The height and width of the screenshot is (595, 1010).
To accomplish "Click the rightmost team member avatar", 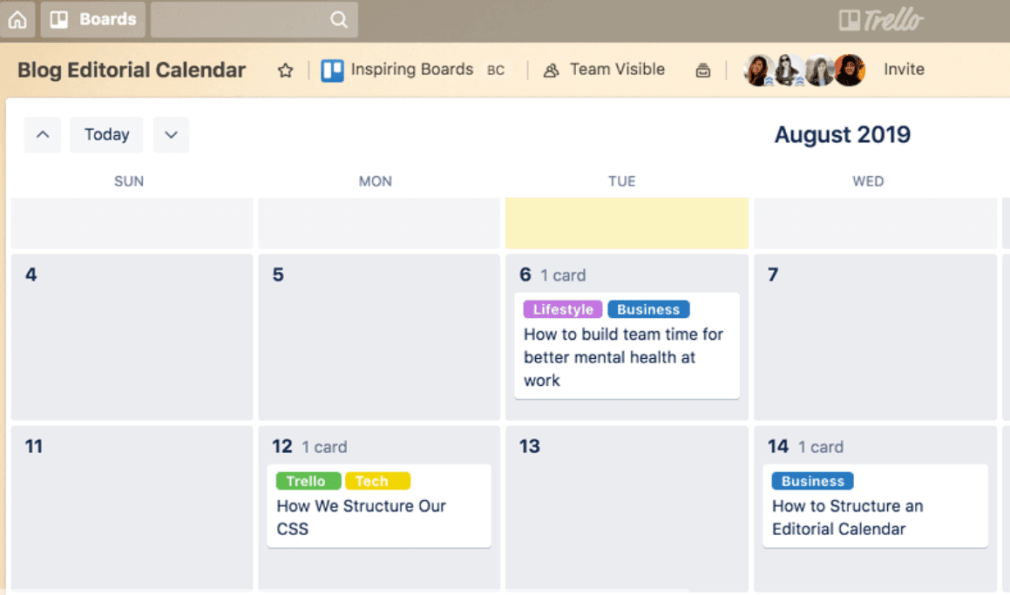I will coord(850,69).
